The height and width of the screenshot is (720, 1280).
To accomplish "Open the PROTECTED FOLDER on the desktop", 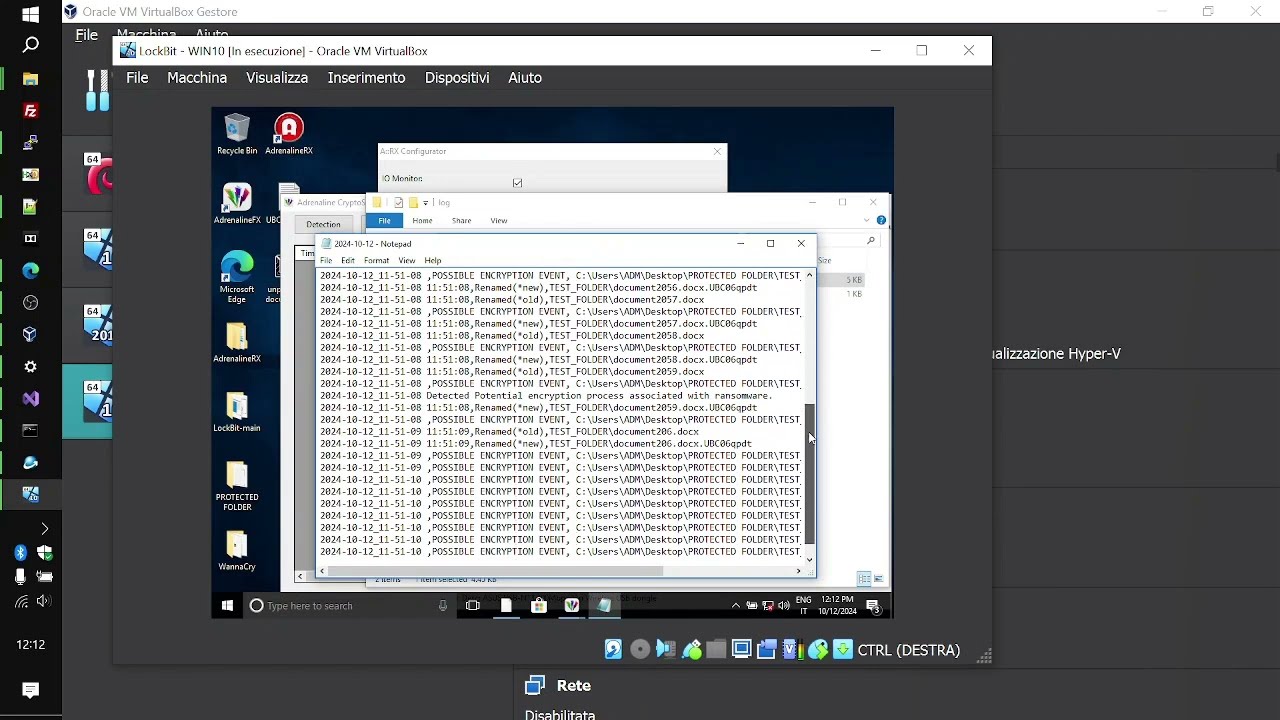I will [237, 485].
